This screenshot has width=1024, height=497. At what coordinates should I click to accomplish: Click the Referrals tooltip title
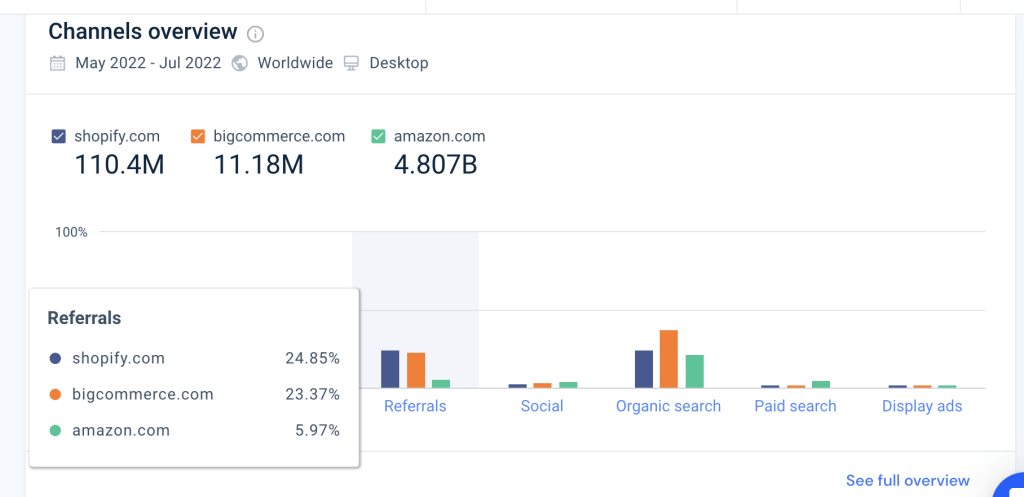tap(84, 318)
